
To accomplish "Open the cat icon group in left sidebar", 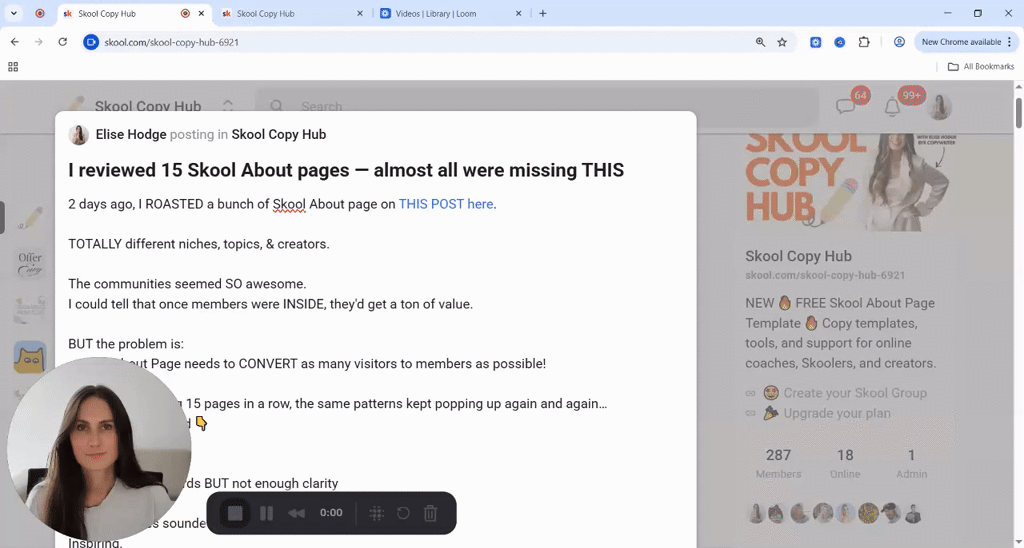I will [x=30, y=357].
